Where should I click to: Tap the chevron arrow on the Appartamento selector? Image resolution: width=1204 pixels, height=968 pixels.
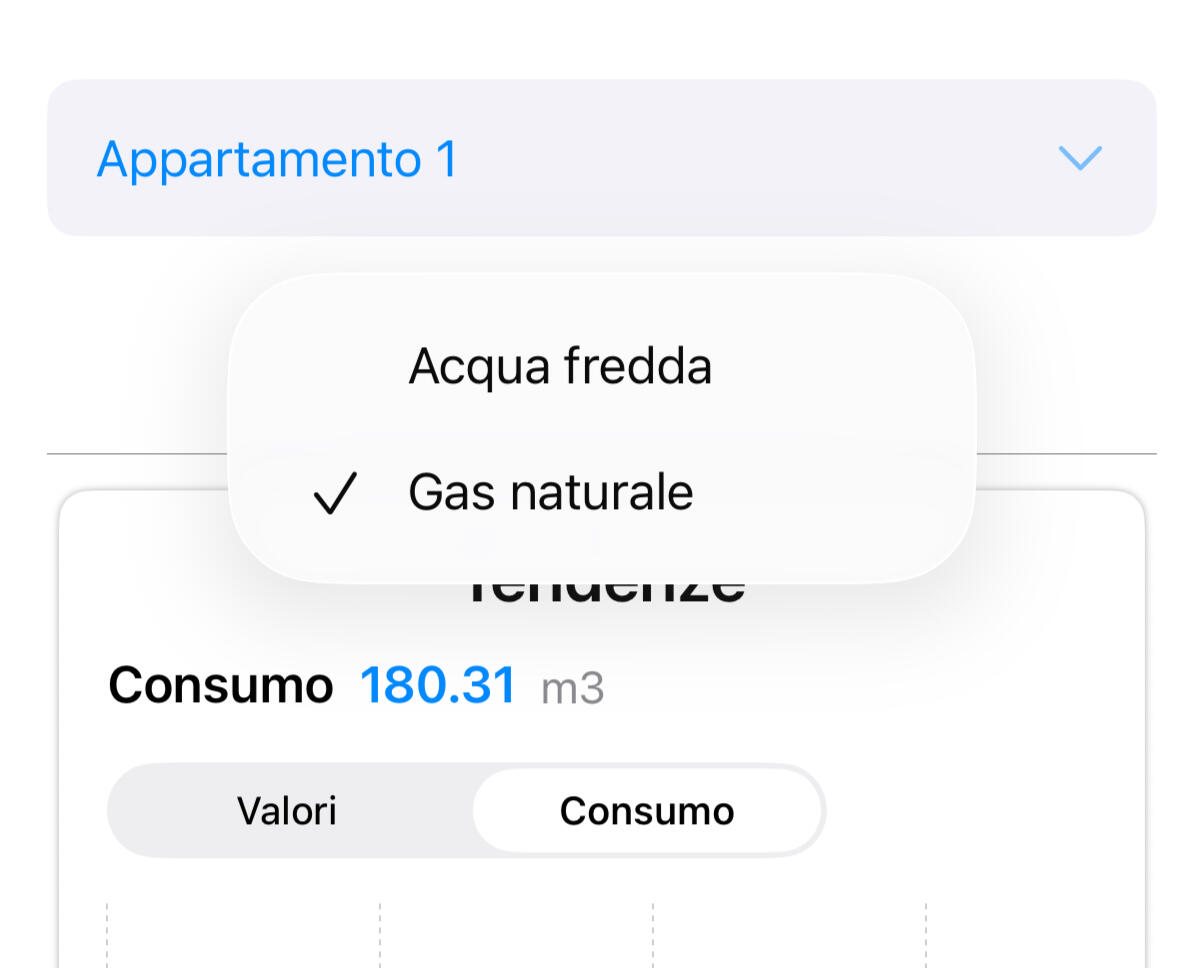click(1079, 158)
